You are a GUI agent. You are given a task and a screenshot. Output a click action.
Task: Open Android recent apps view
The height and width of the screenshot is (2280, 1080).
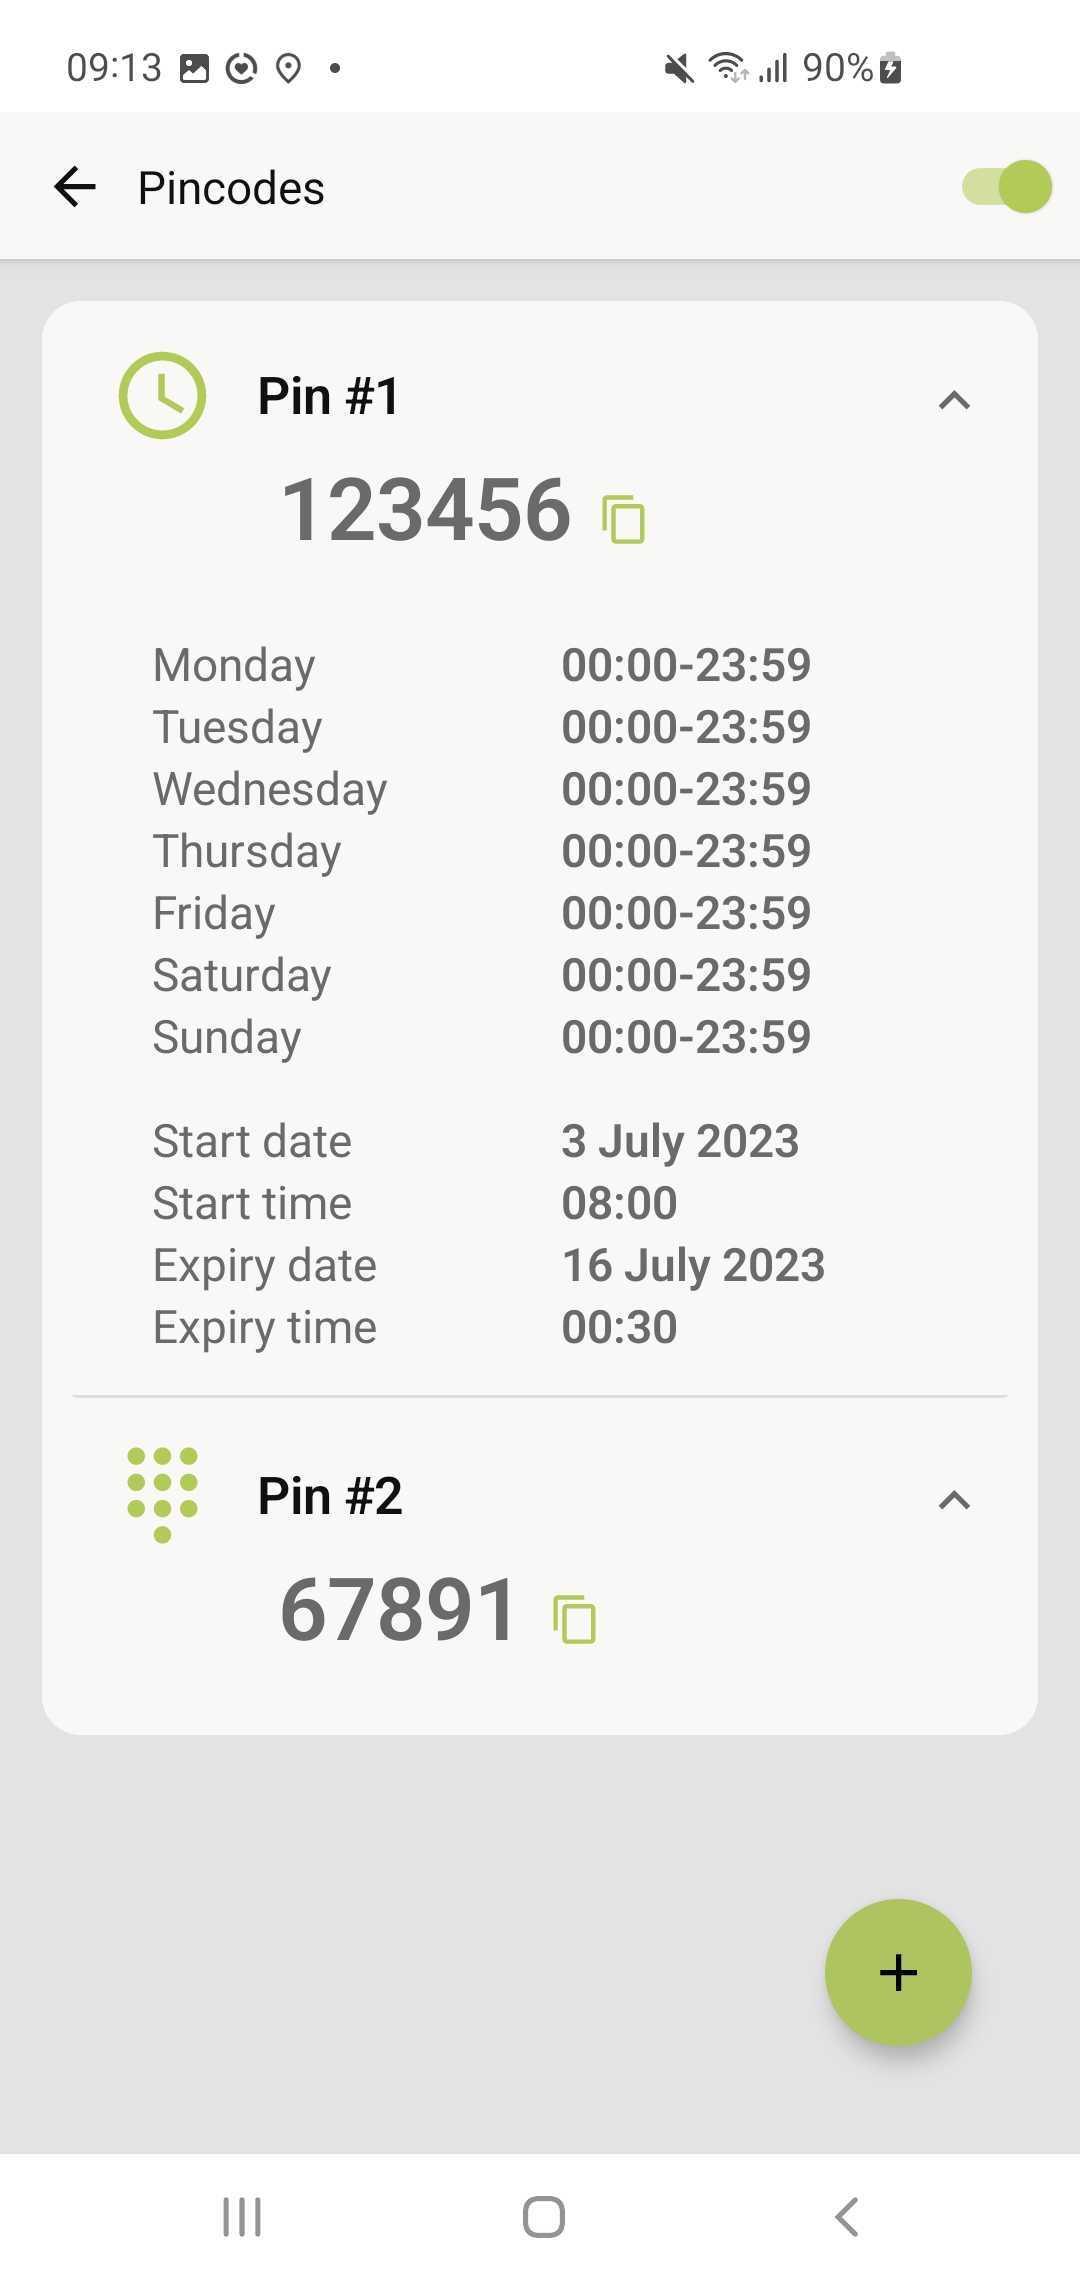pos(242,2217)
